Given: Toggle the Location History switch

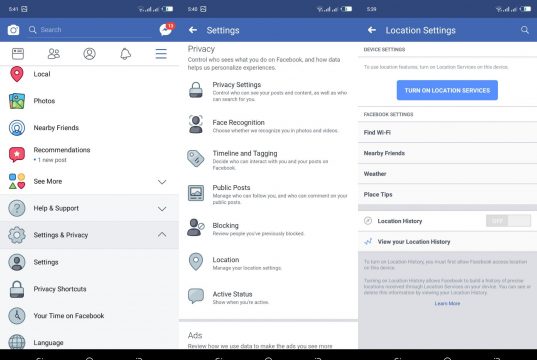Looking at the screenshot, I should [509, 221].
